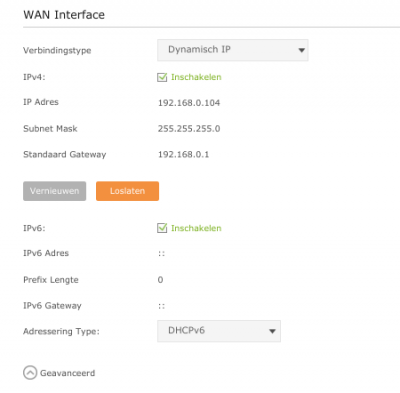The height and width of the screenshot is (393, 400).
Task: Click the green Inschakelen label beside IPv4
Action: 196,77
